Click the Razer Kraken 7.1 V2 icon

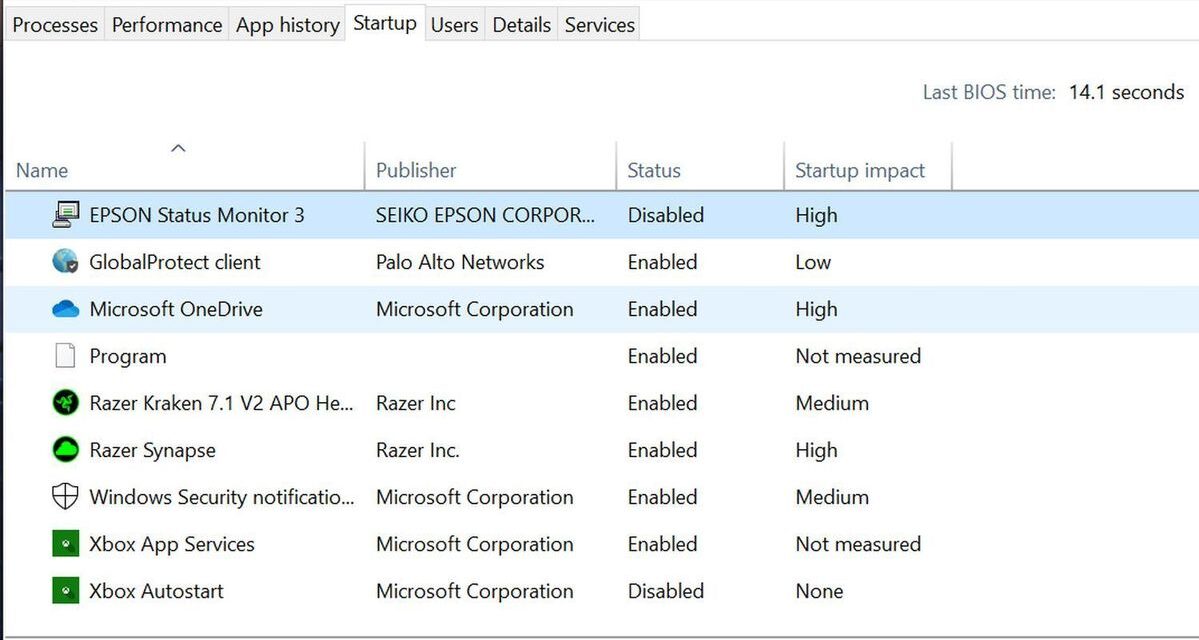pos(66,403)
